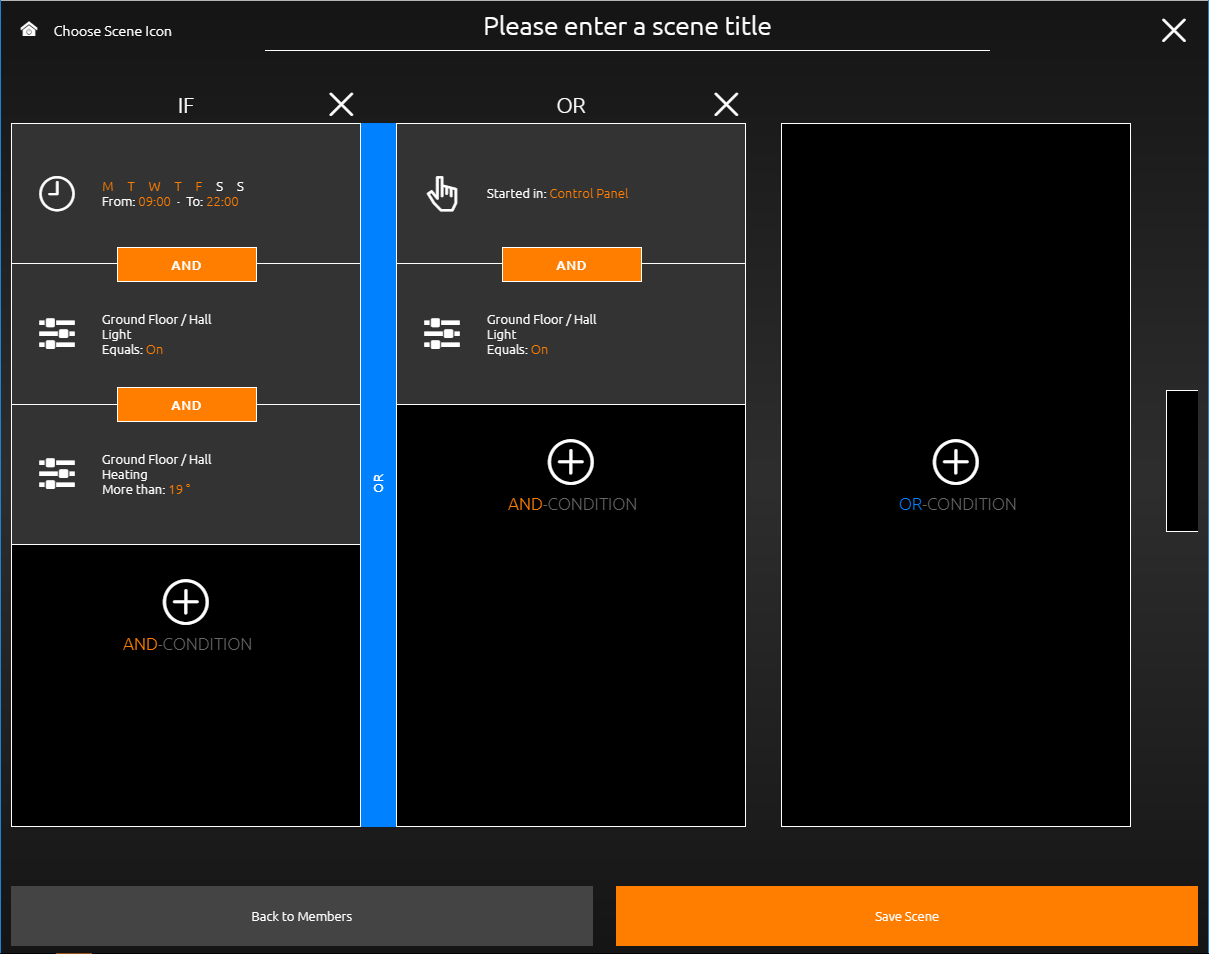Open Choose Scene Icon option
1209x954 pixels.
point(113,31)
